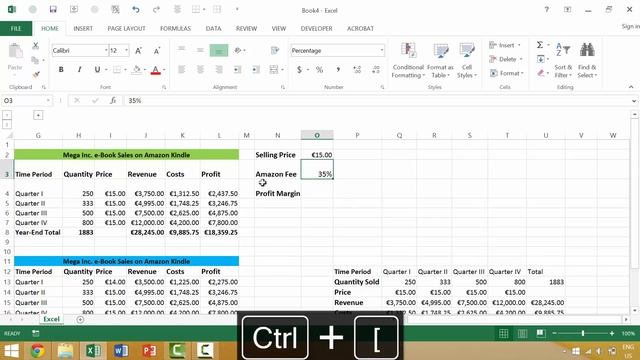
Task: Click Insert Function fx icon
Action: tap(113, 100)
